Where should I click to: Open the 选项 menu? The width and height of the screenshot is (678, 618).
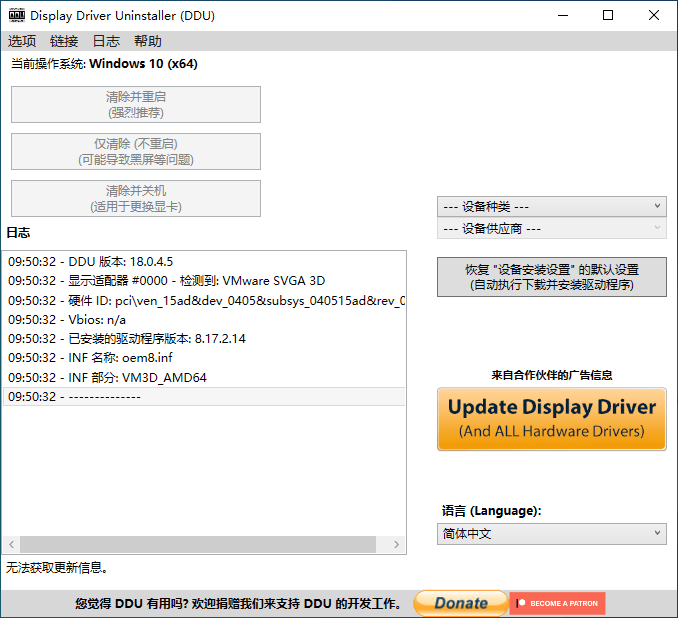click(22, 41)
